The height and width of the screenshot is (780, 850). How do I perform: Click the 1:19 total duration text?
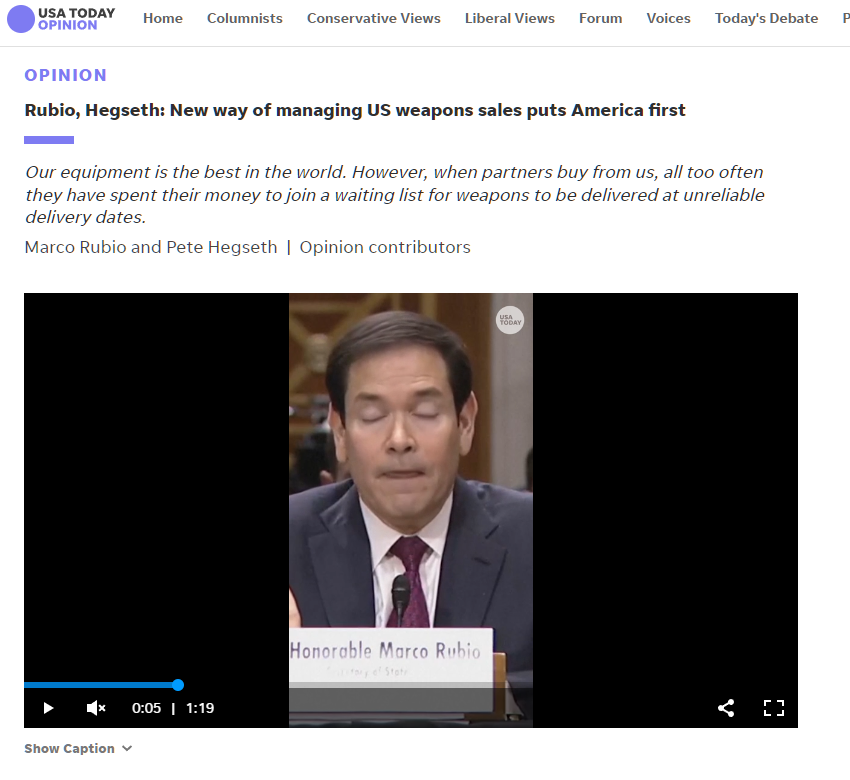[200, 708]
